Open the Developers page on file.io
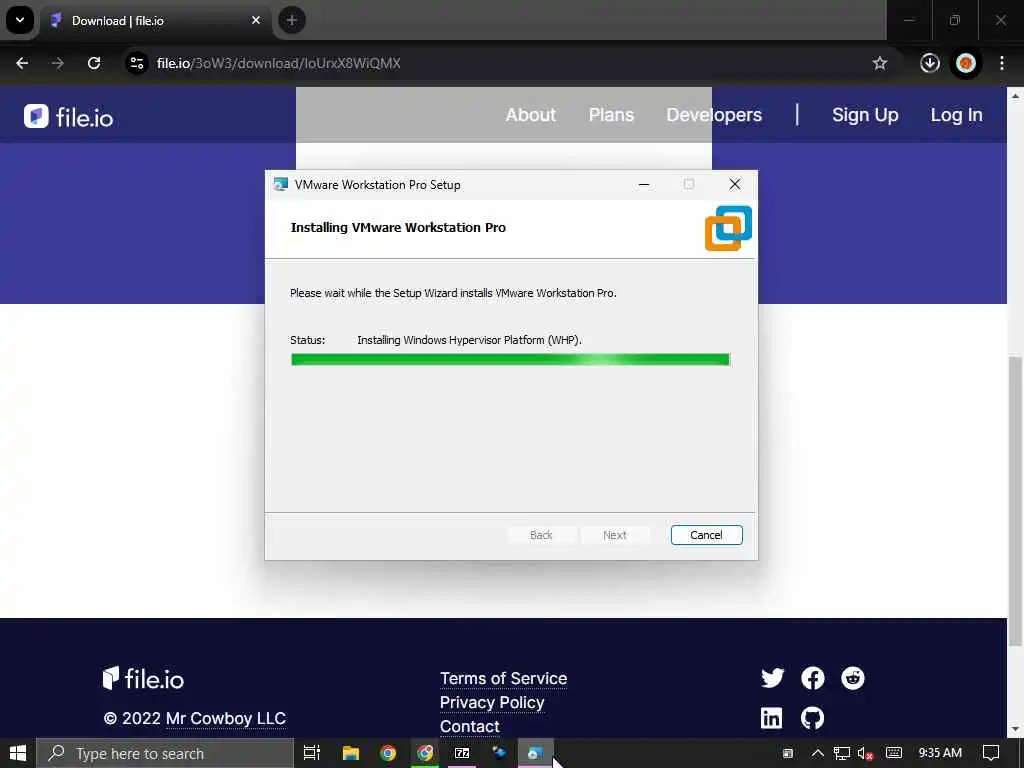Viewport: 1024px width, 768px height. pyautogui.click(x=714, y=115)
